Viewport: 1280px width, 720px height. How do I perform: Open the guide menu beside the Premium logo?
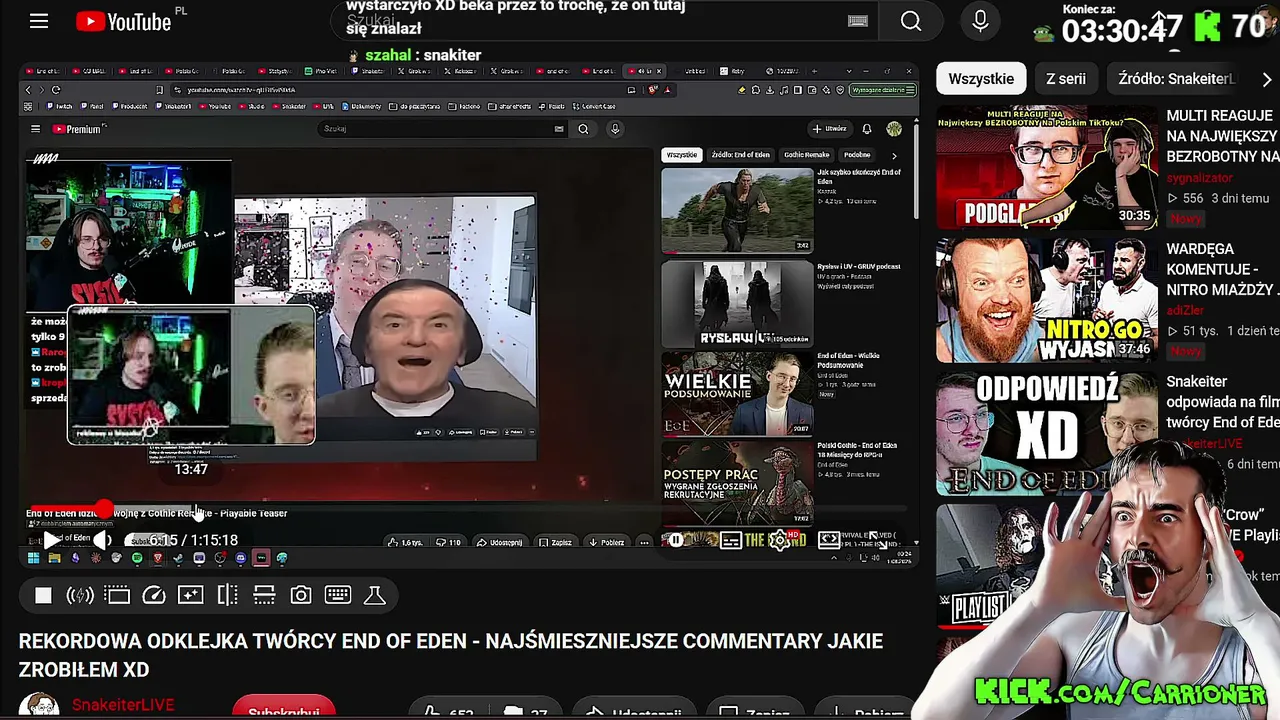35,129
